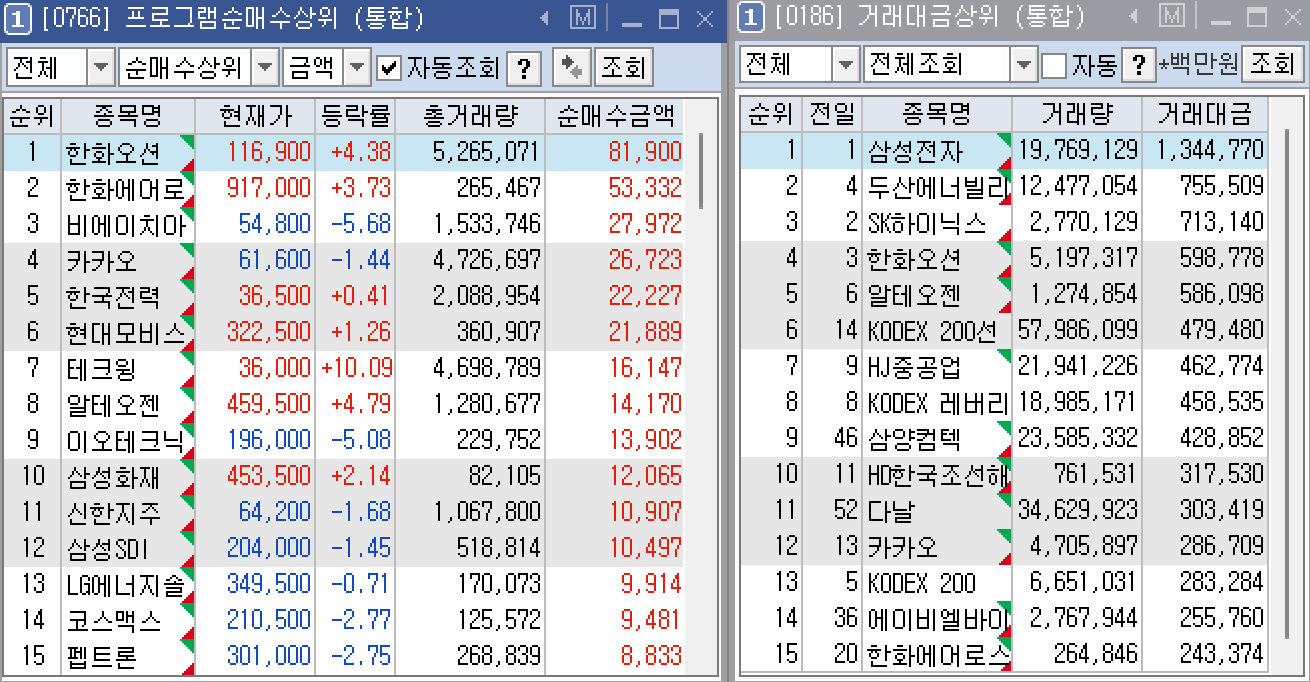Image resolution: width=1310 pixels, height=682 pixels.
Task: Sort by 총거래량 column header
Action: click(470, 115)
